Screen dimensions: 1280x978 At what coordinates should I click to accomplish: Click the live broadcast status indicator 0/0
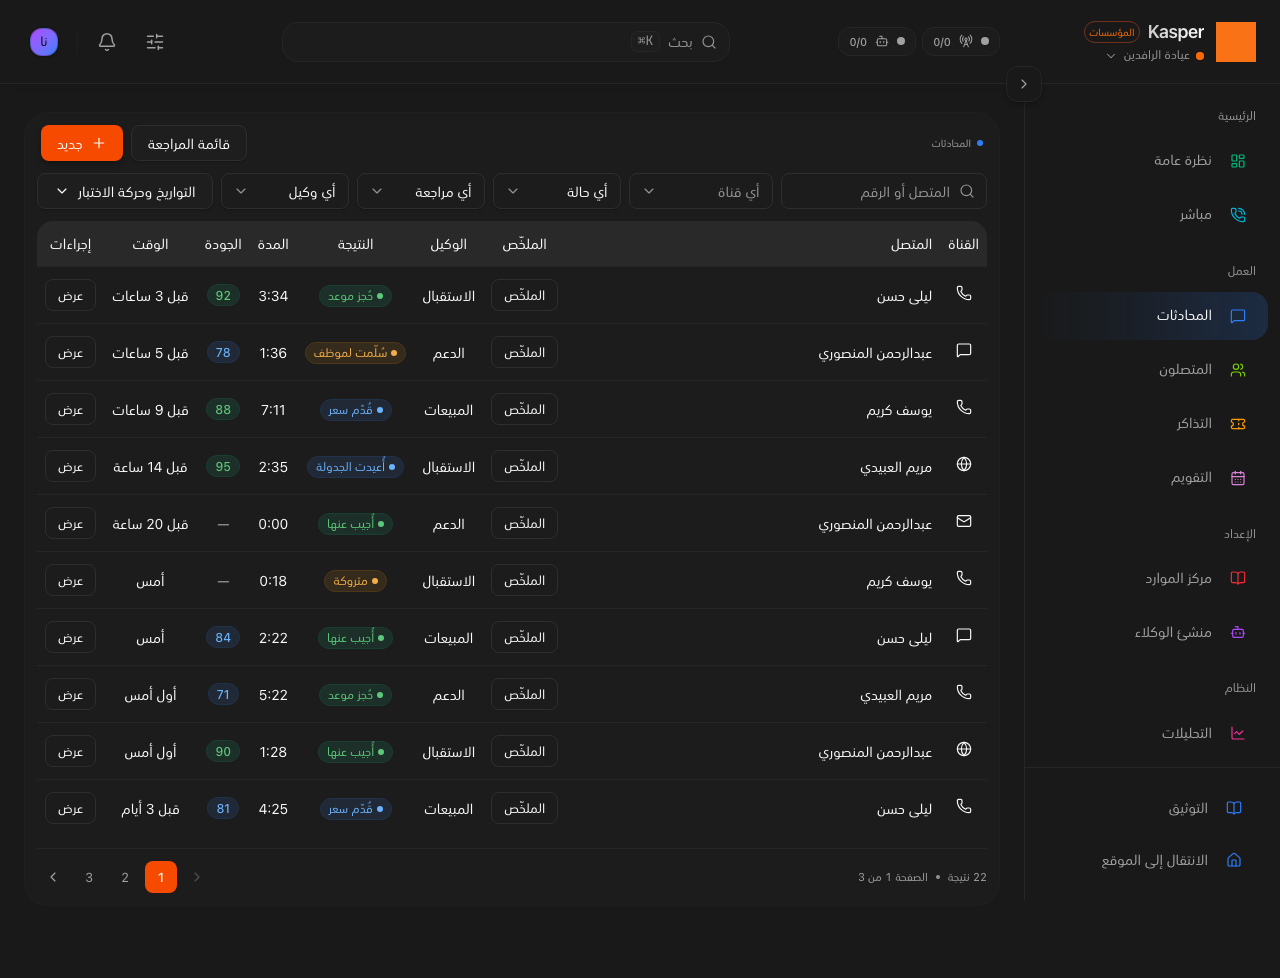pos(961,42)
